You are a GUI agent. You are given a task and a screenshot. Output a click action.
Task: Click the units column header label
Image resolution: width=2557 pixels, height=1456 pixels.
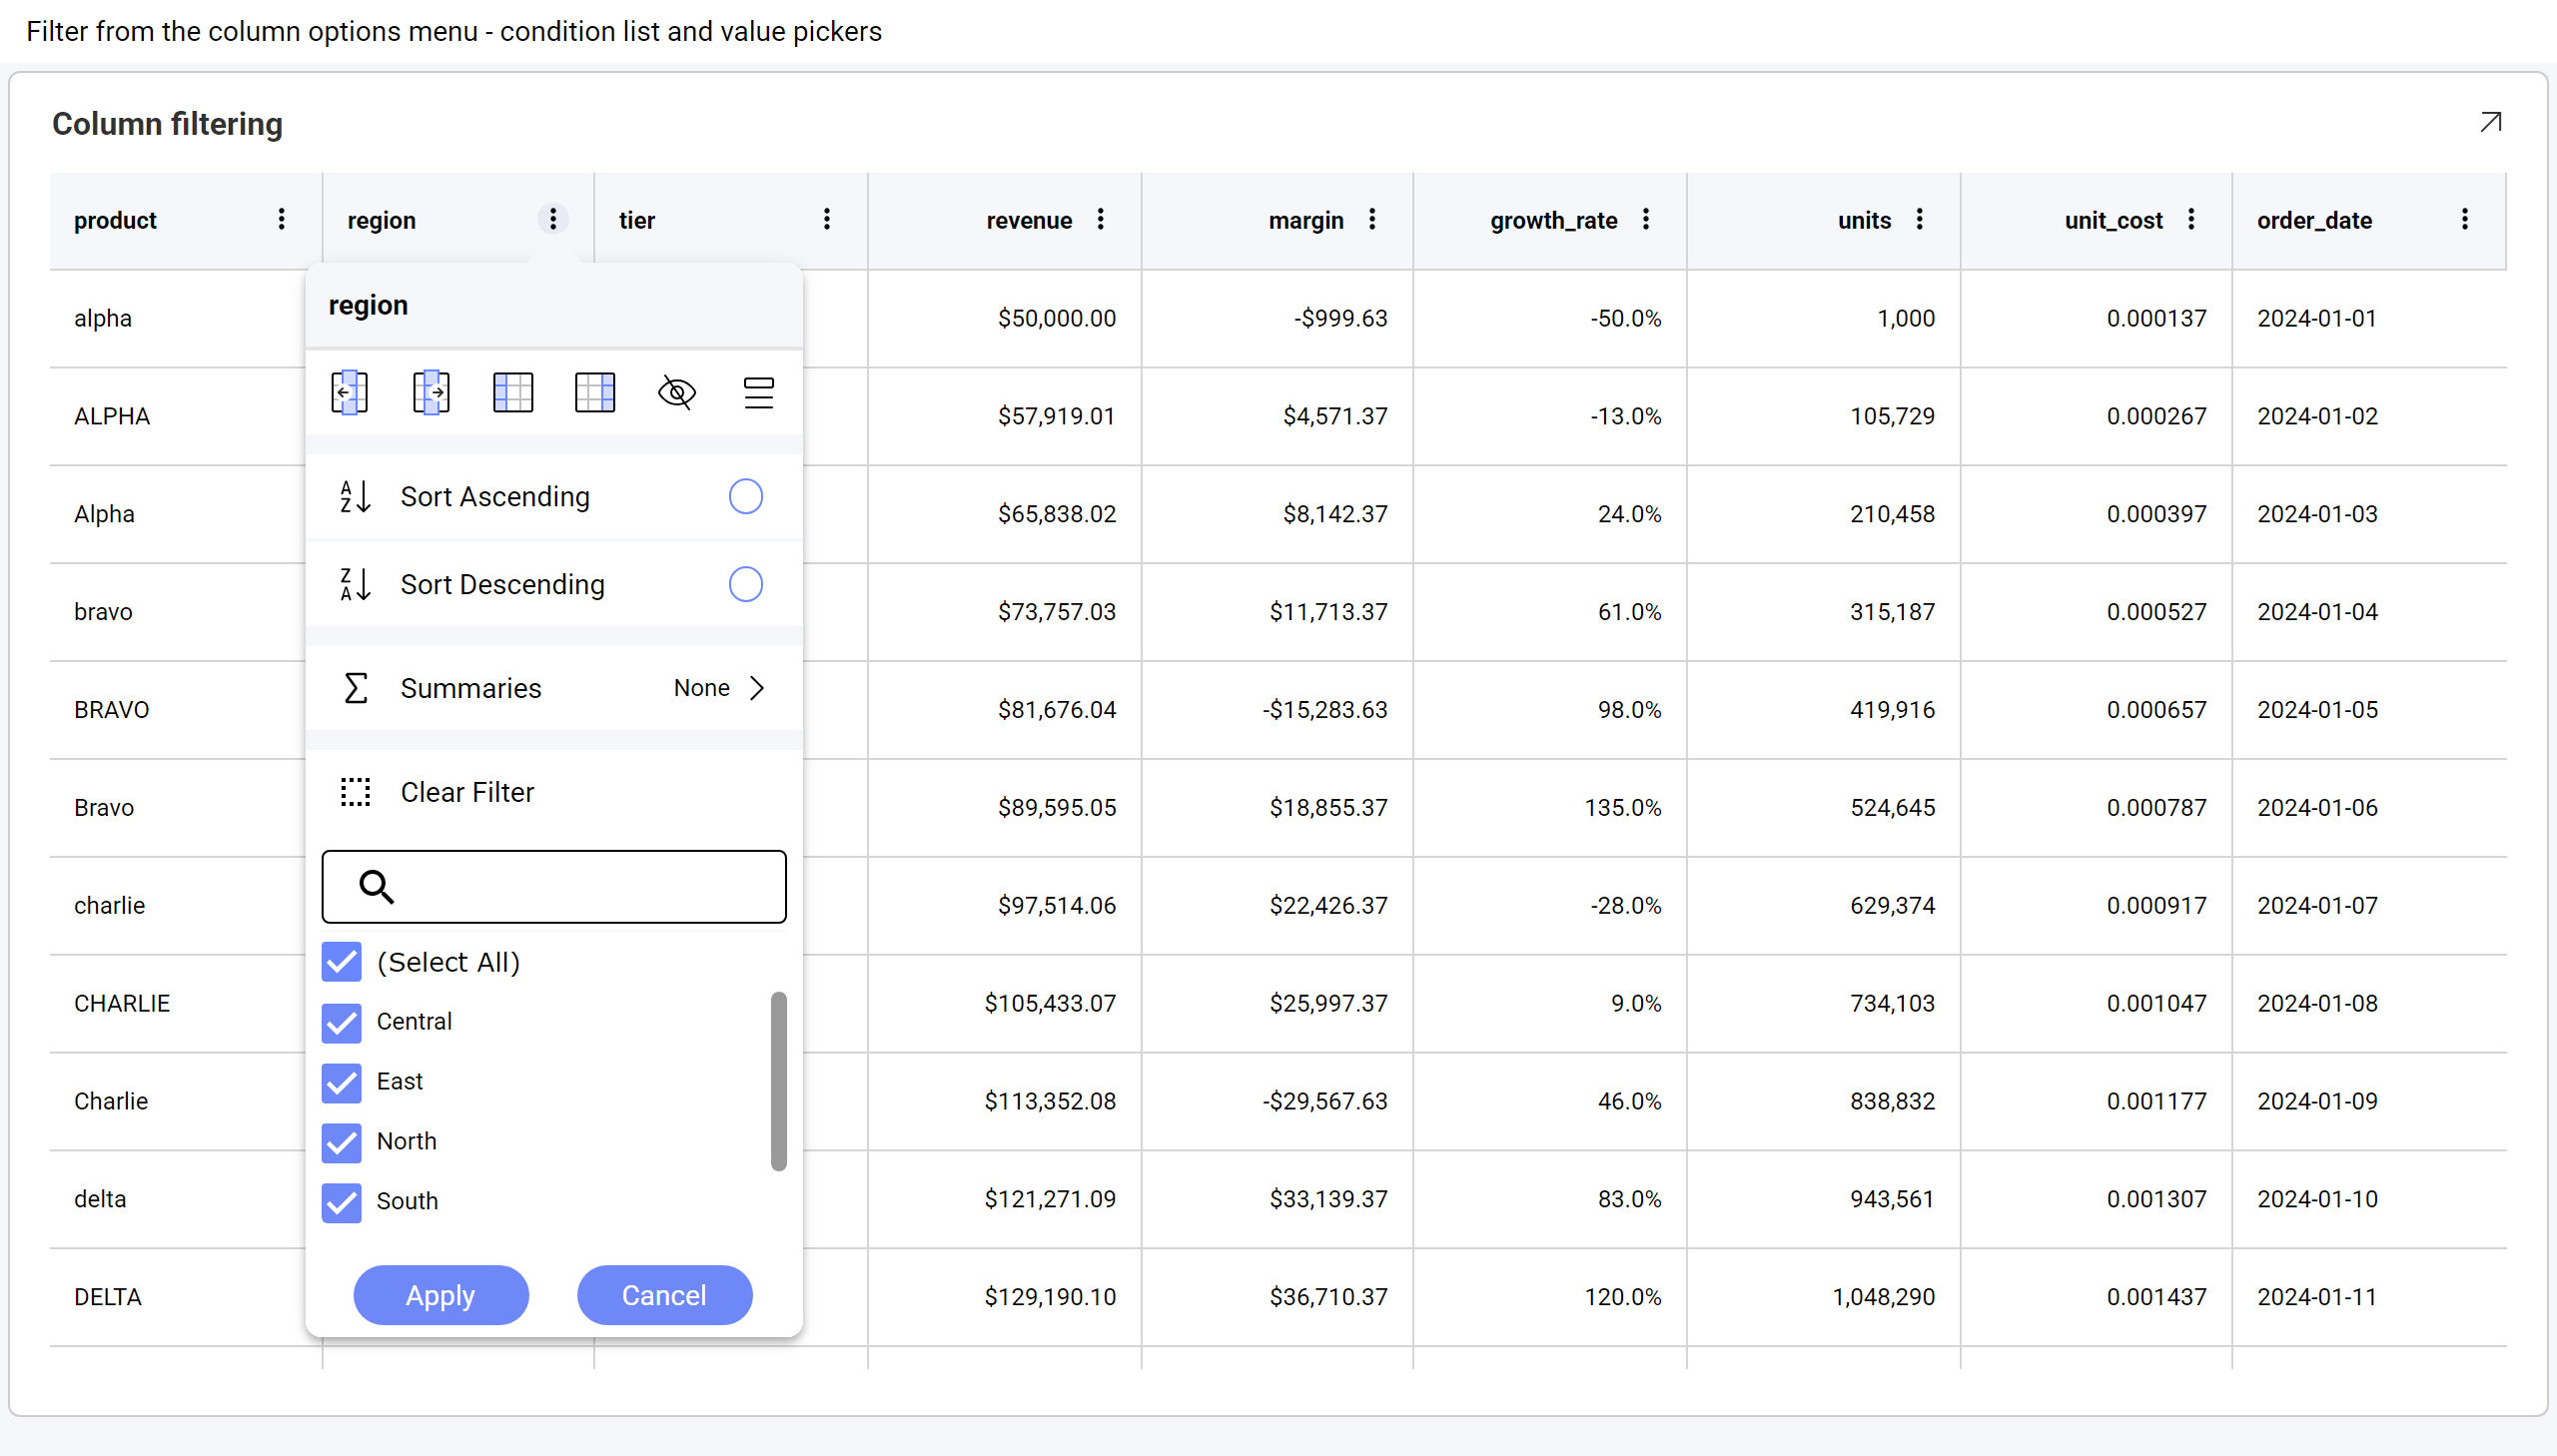pos(1864,220)
